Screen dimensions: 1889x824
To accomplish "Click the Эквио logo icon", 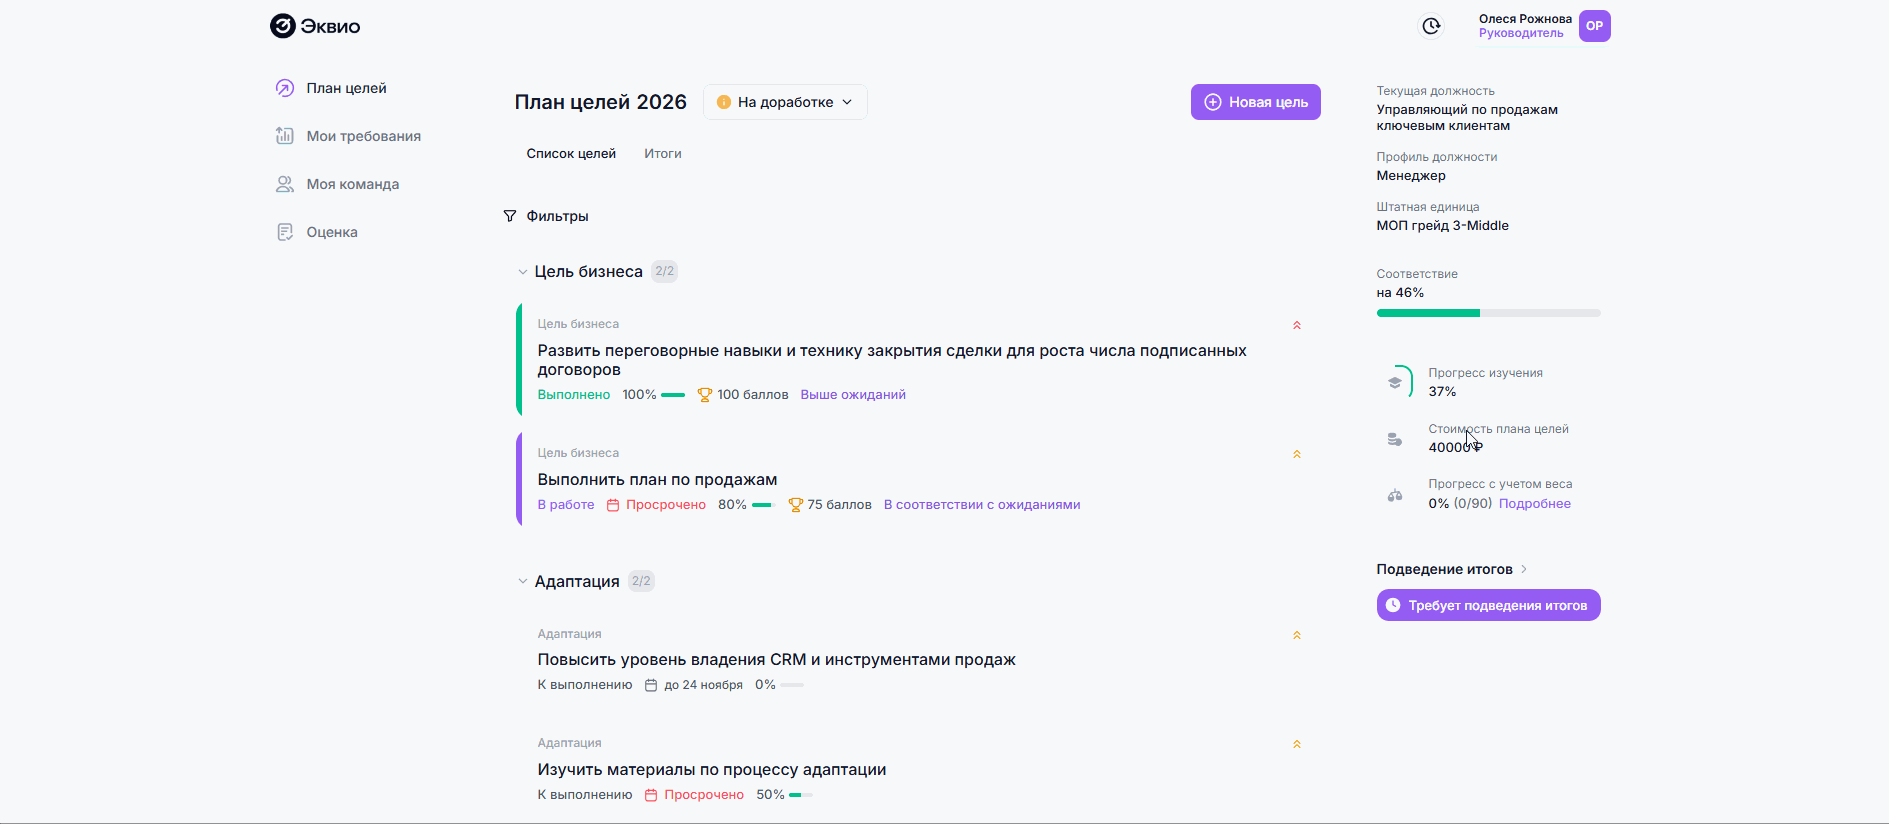I will click(x=283, y=26).
